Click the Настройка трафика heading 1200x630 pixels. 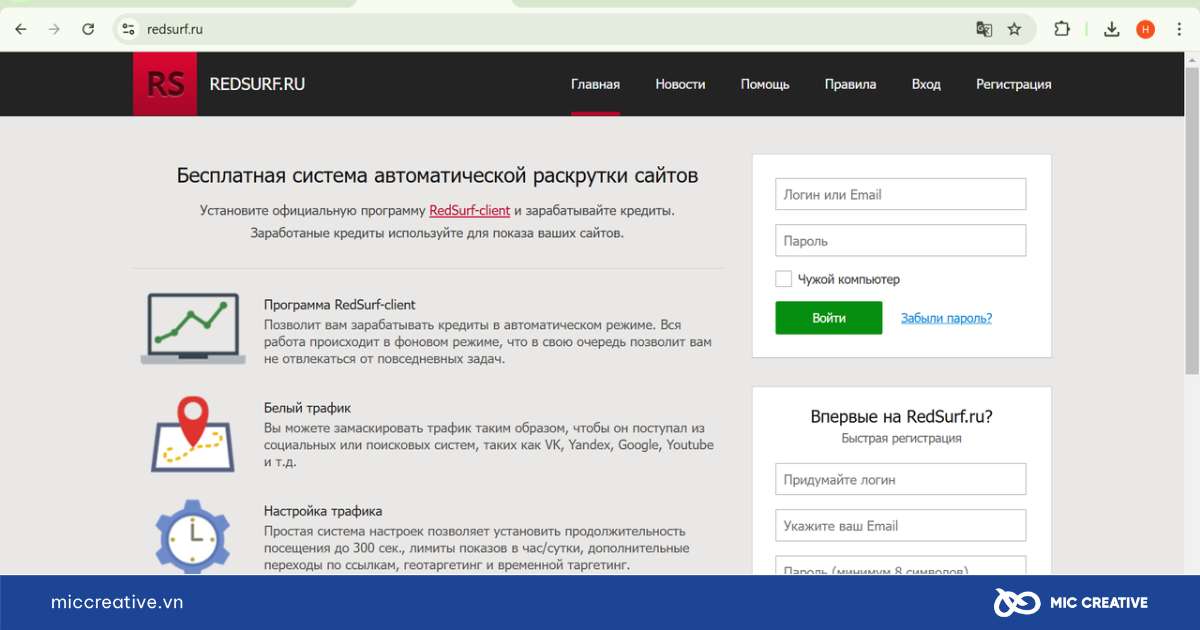tap(323, 511)
